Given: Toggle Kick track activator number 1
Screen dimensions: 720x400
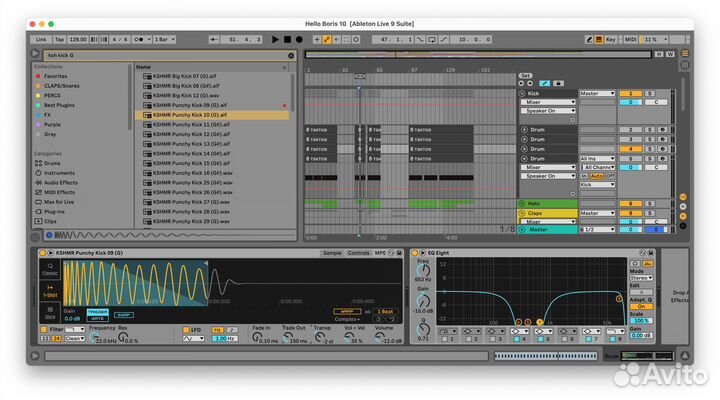Looking at the screenshot, I should (630, 94).
